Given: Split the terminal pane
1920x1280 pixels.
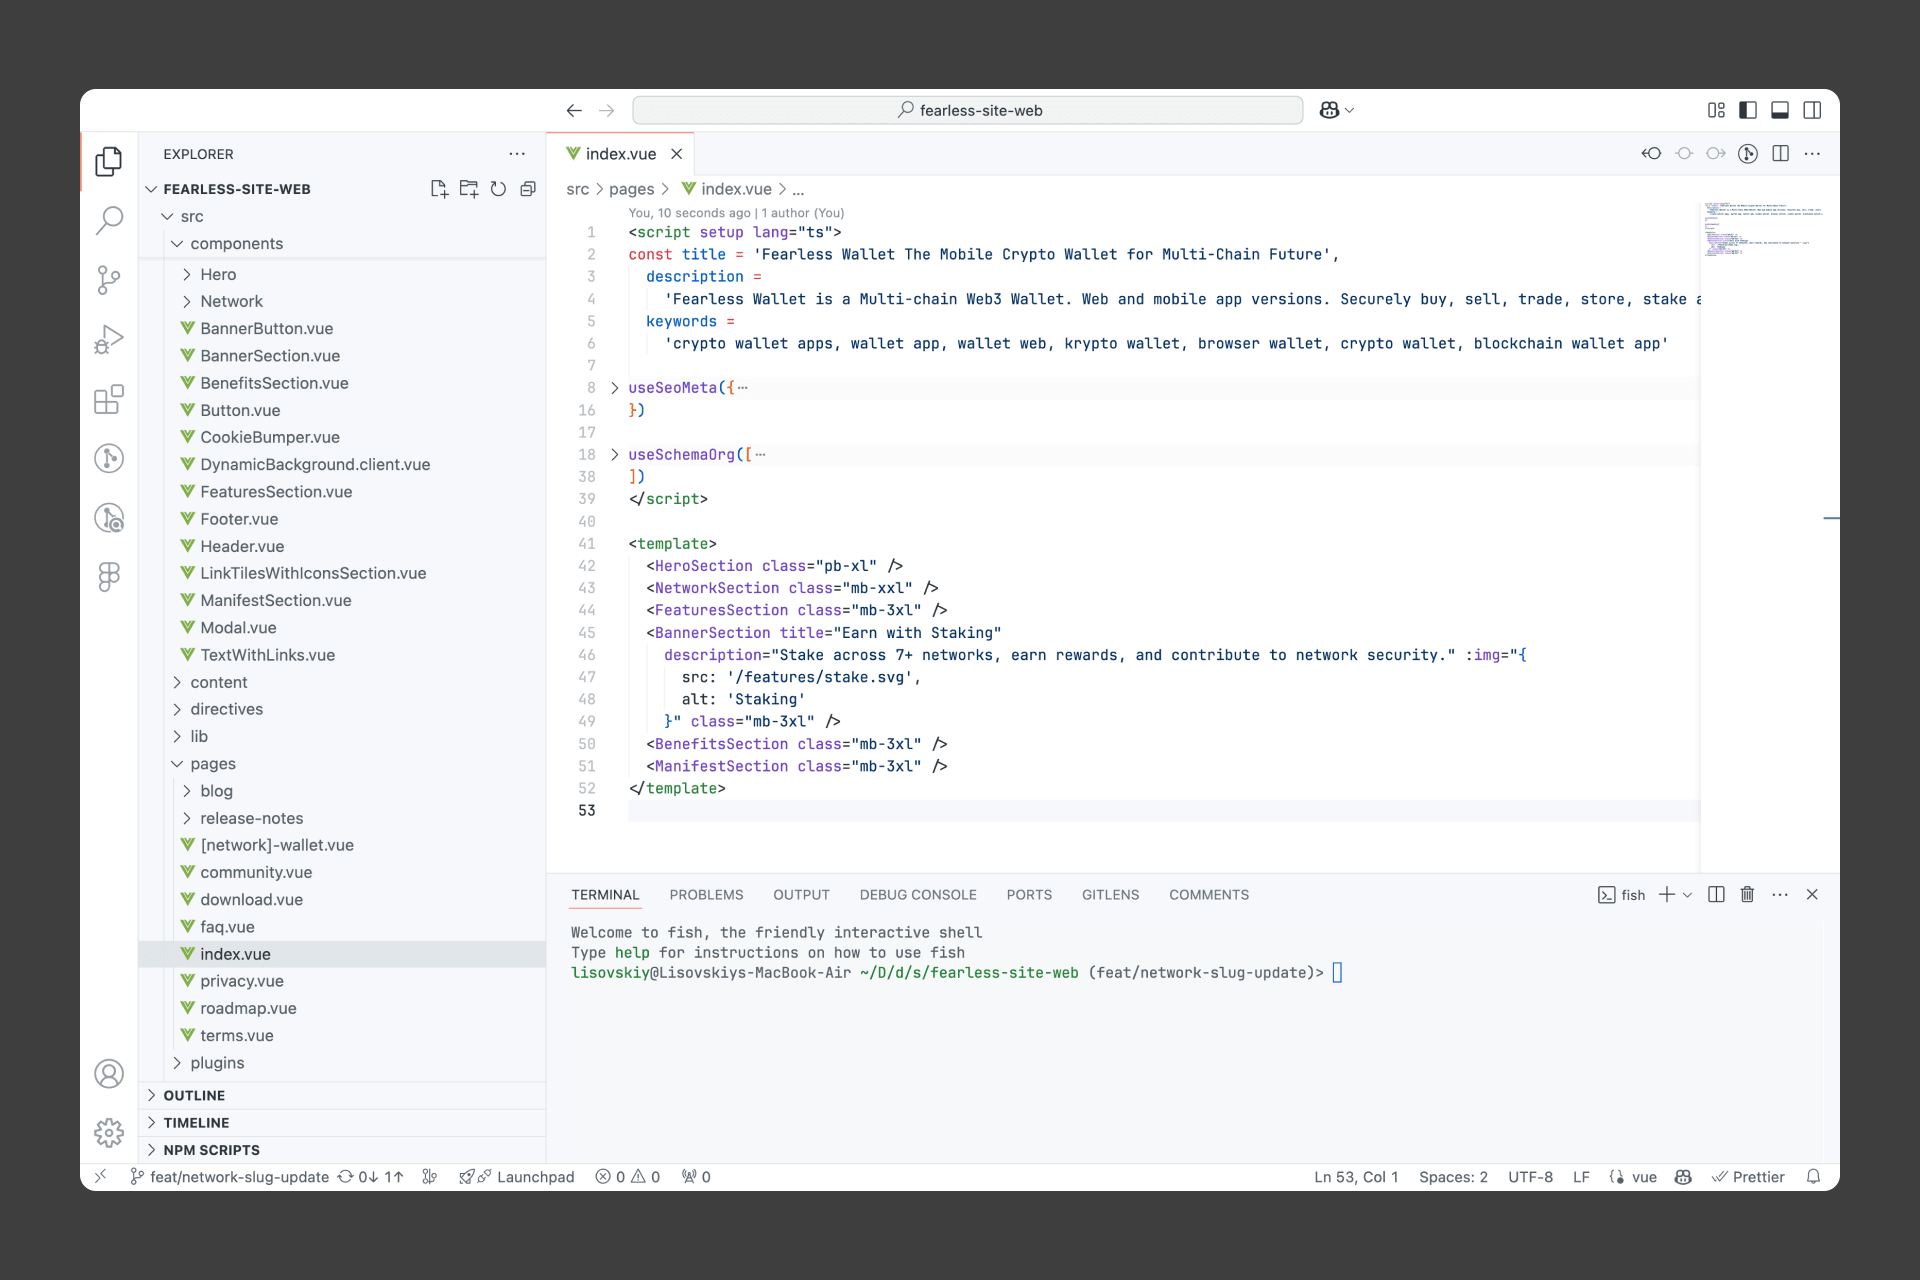Looking at the screenshot, I should click(x=1716, y=895).
